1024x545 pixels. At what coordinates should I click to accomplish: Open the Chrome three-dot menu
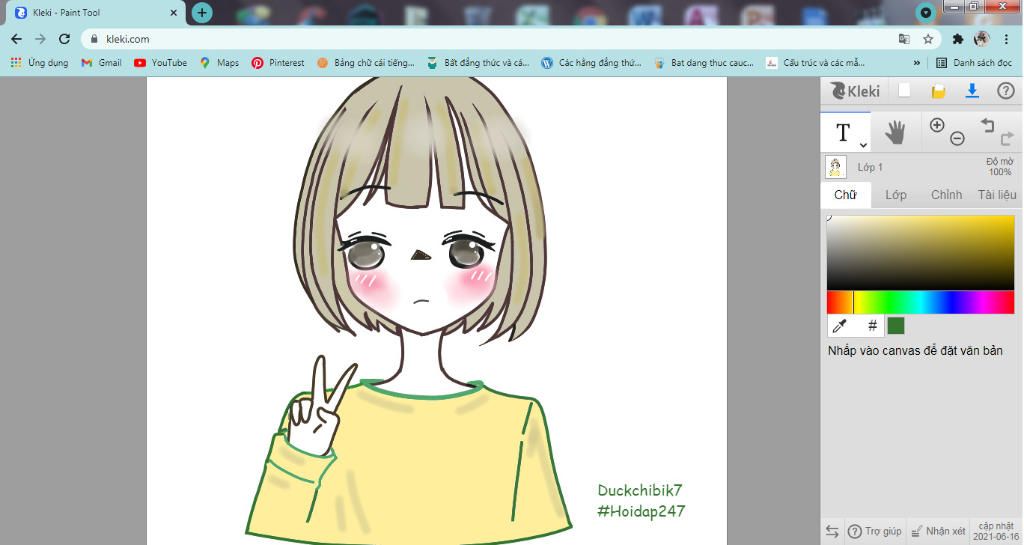1006,39
